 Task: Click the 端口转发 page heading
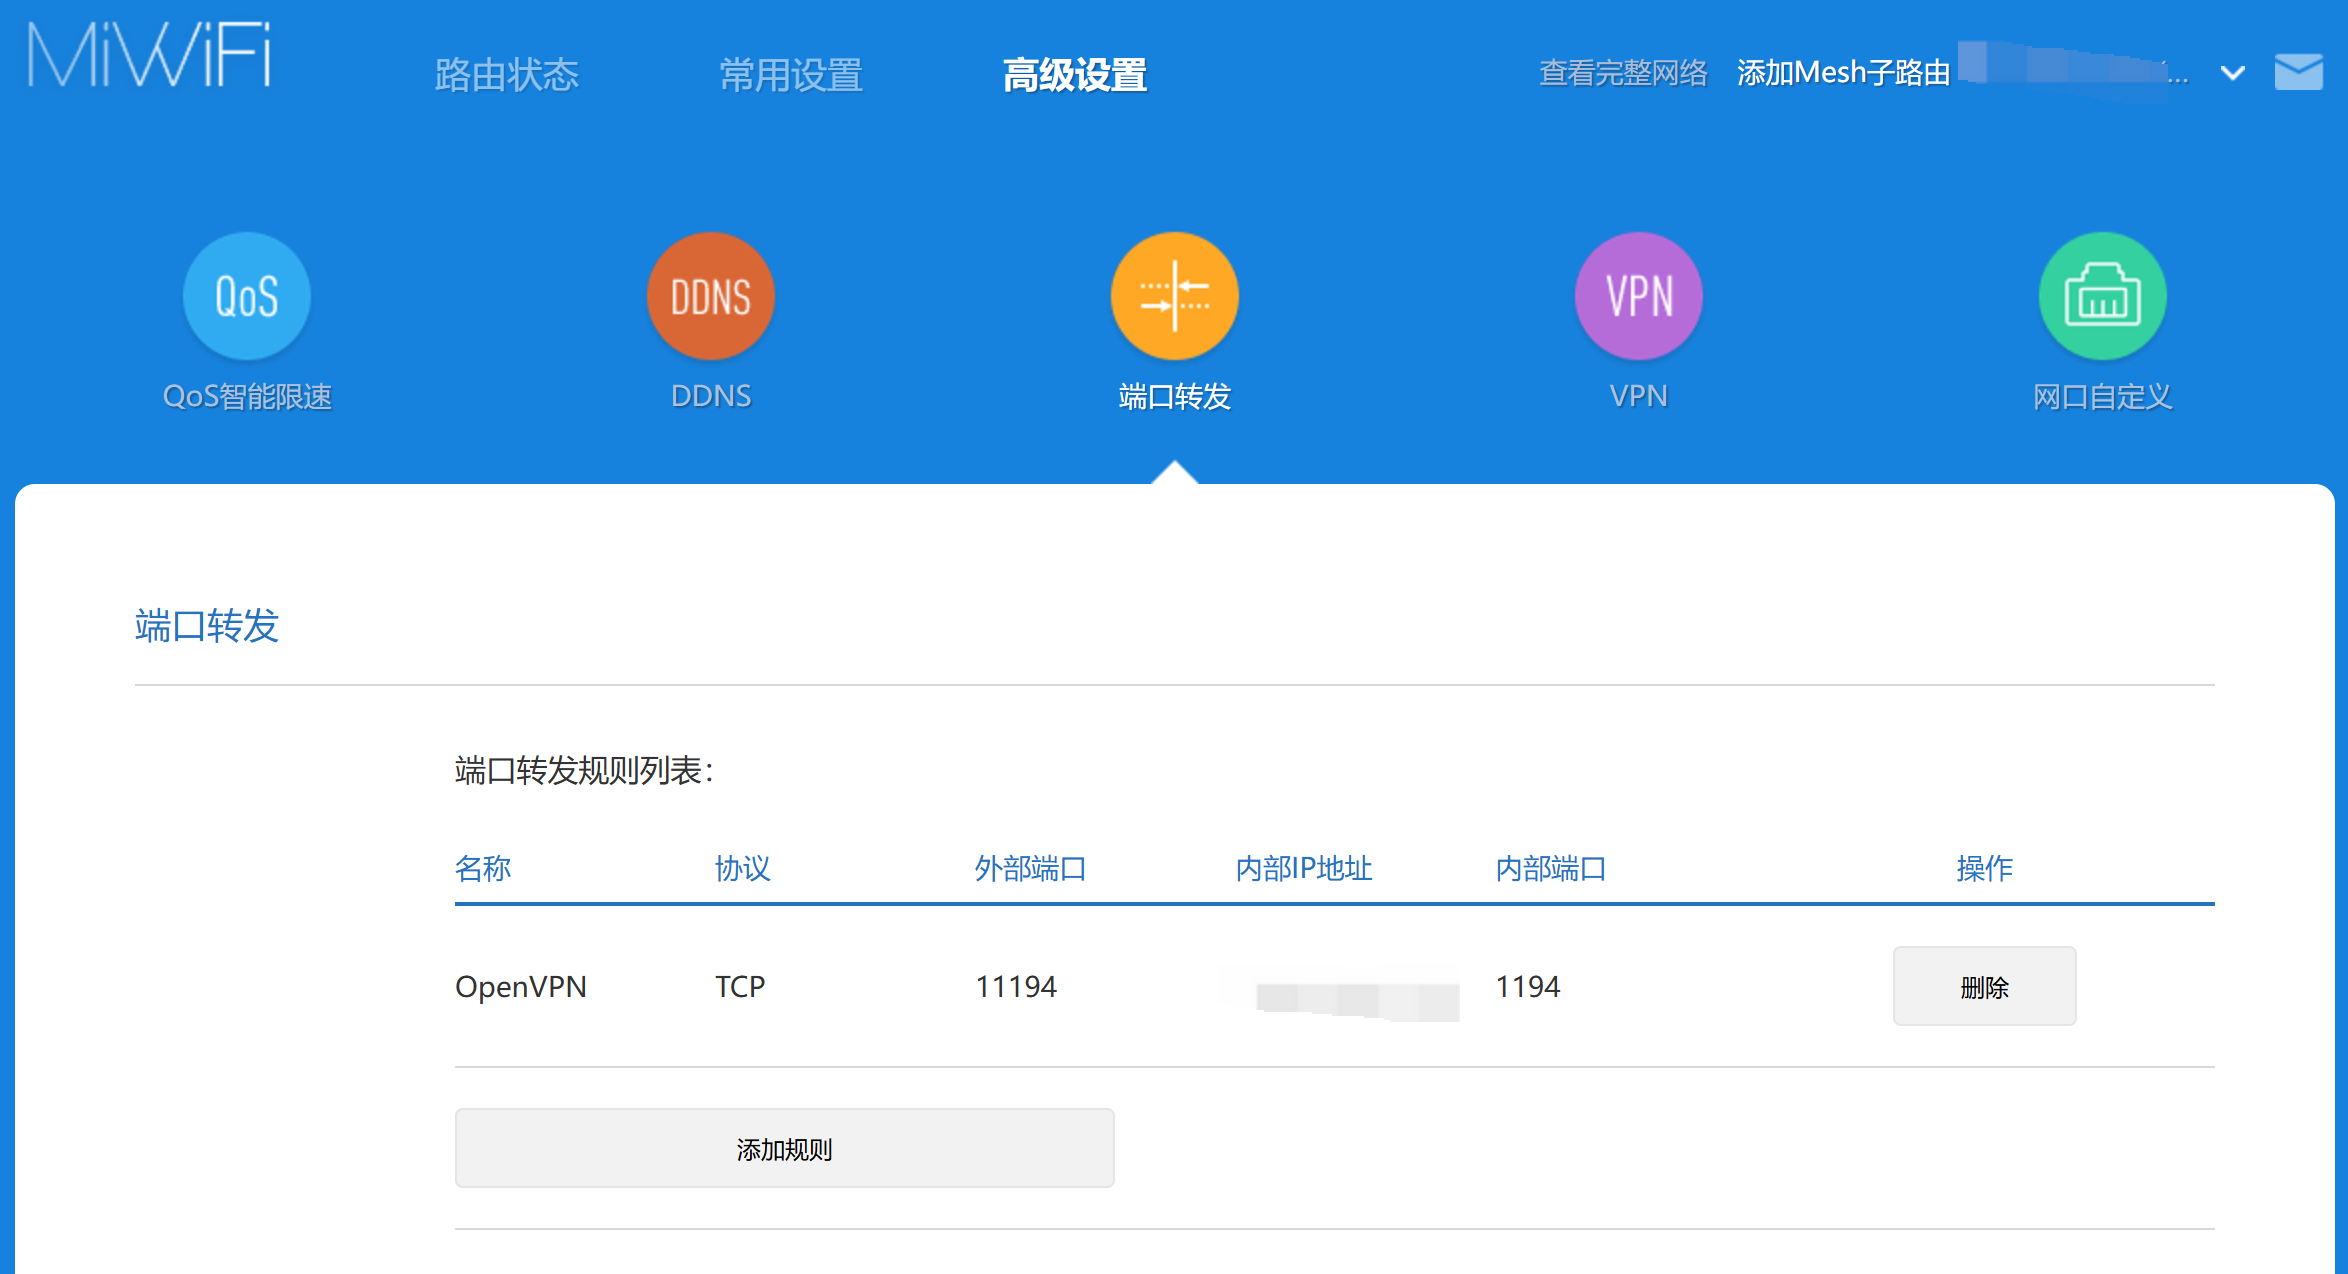pyautogui.click(x=207, y=626)
